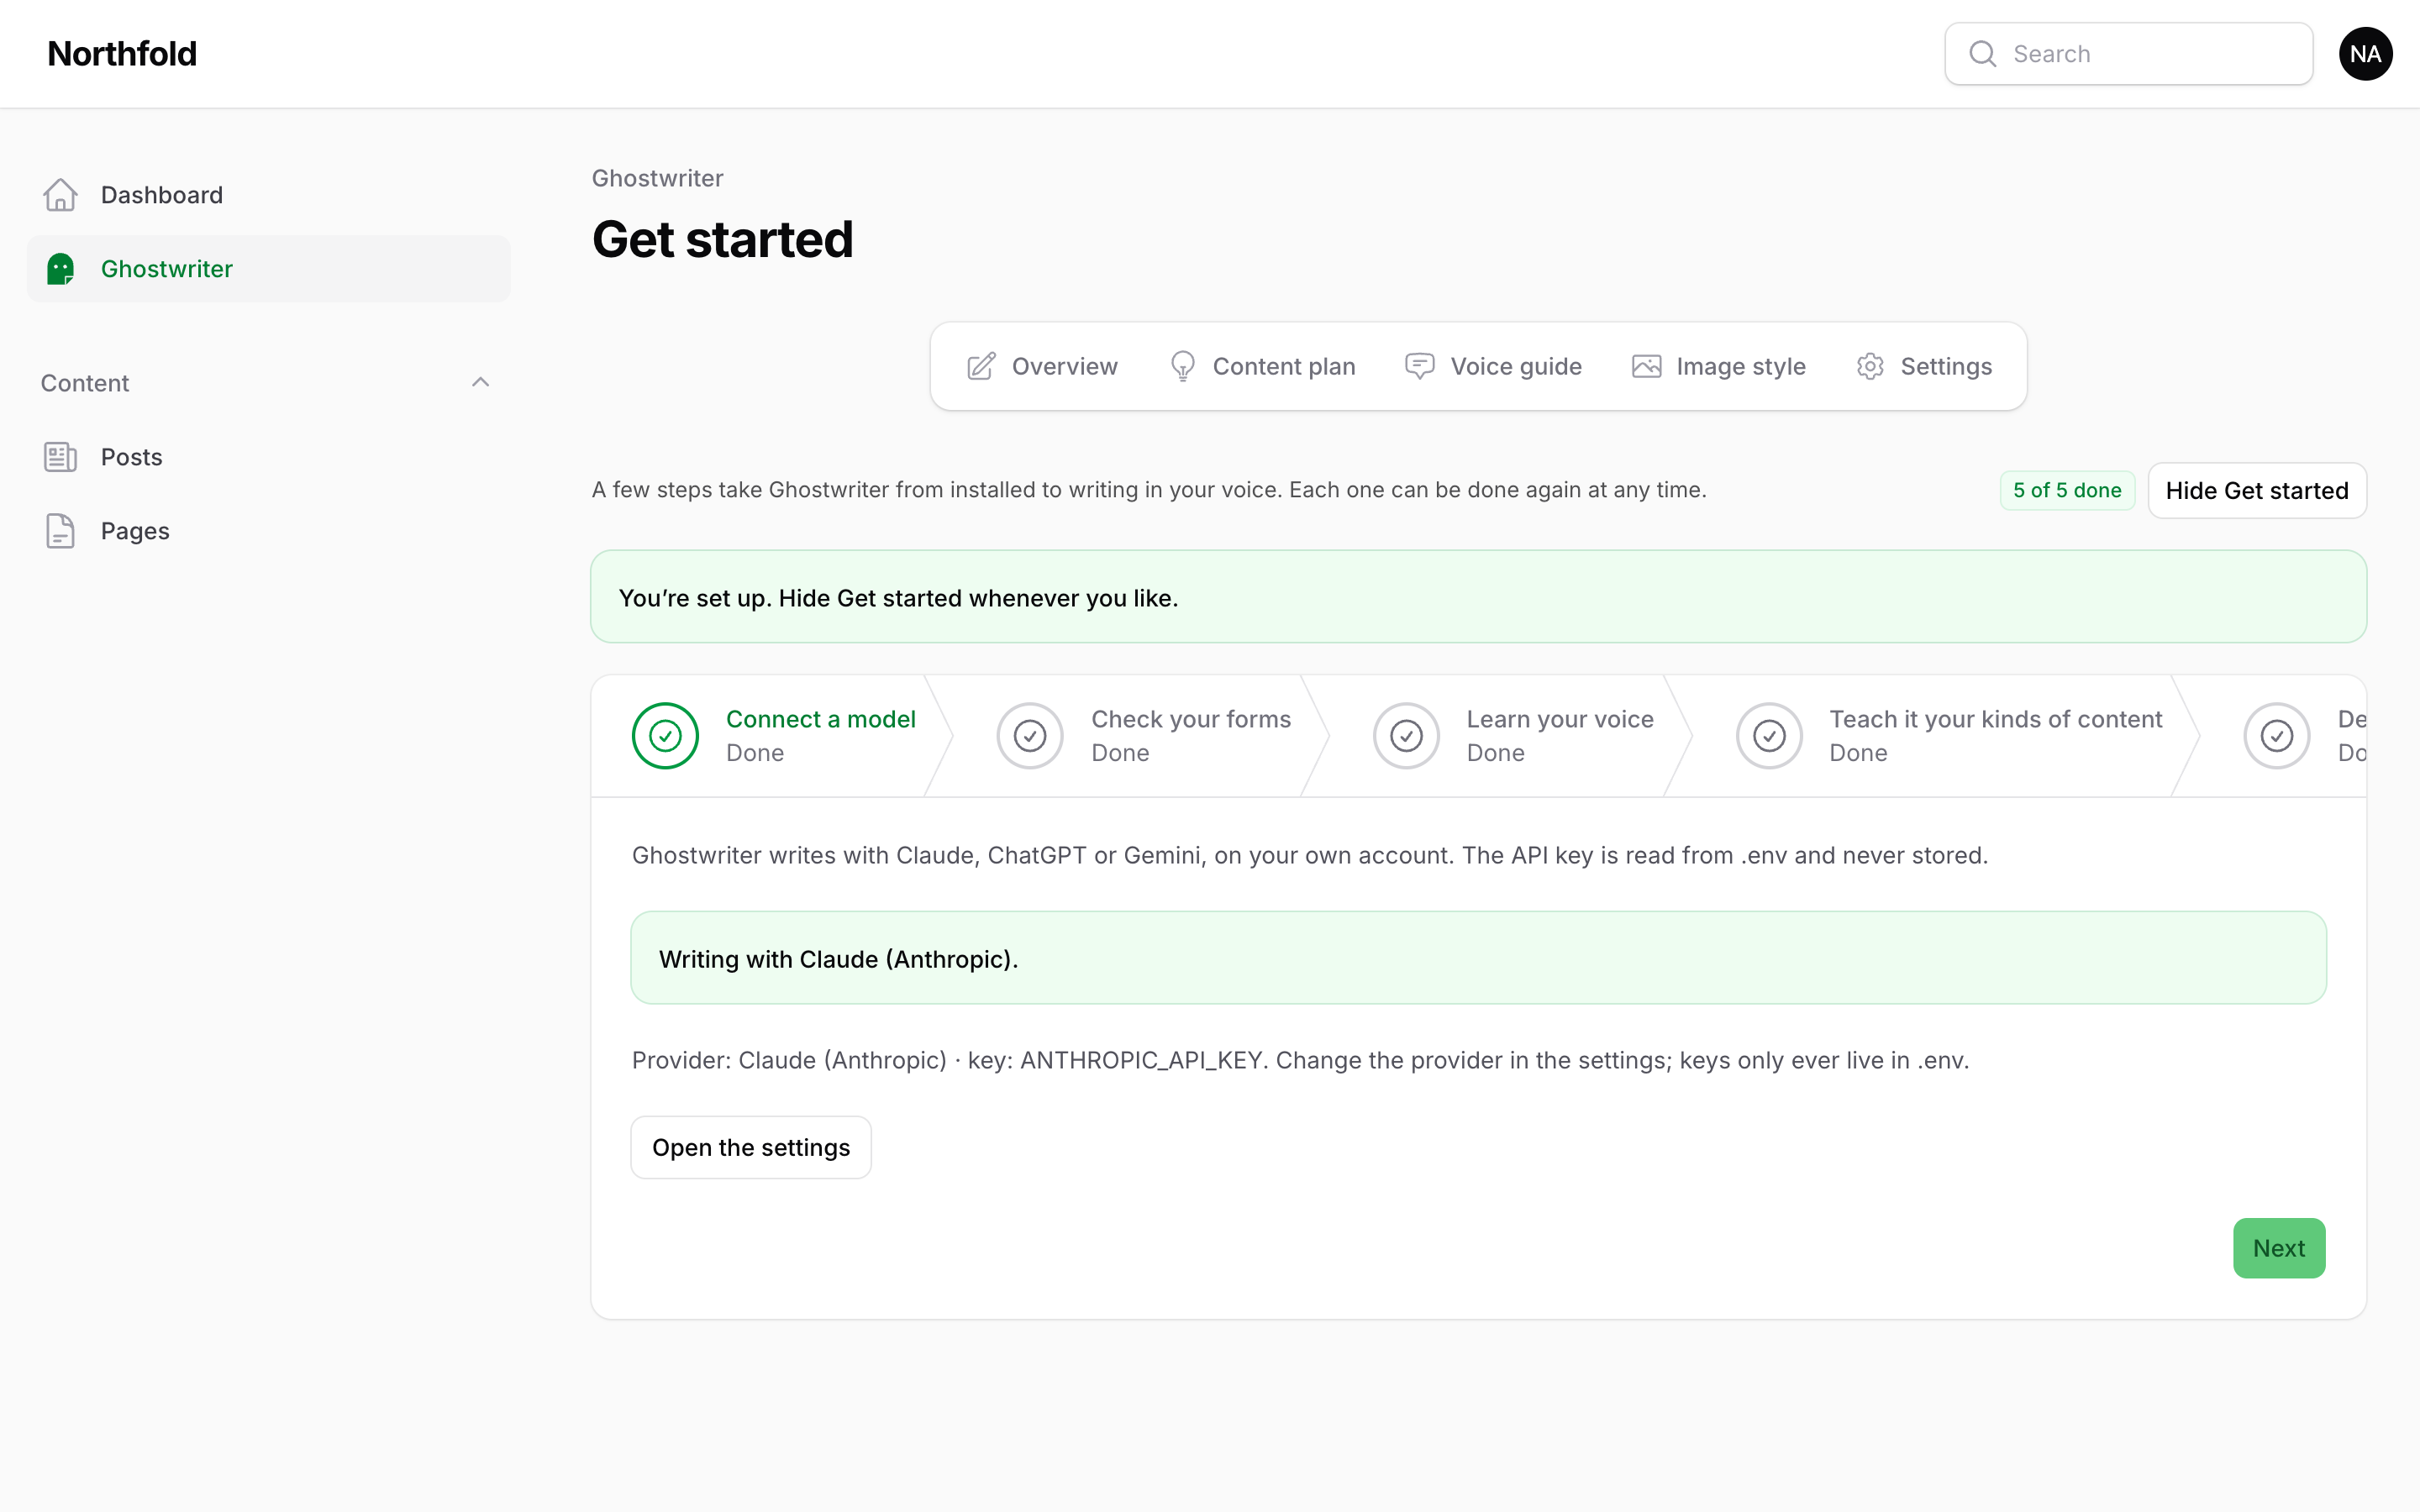Go to Pages in the sidebar

click(268, 531)
